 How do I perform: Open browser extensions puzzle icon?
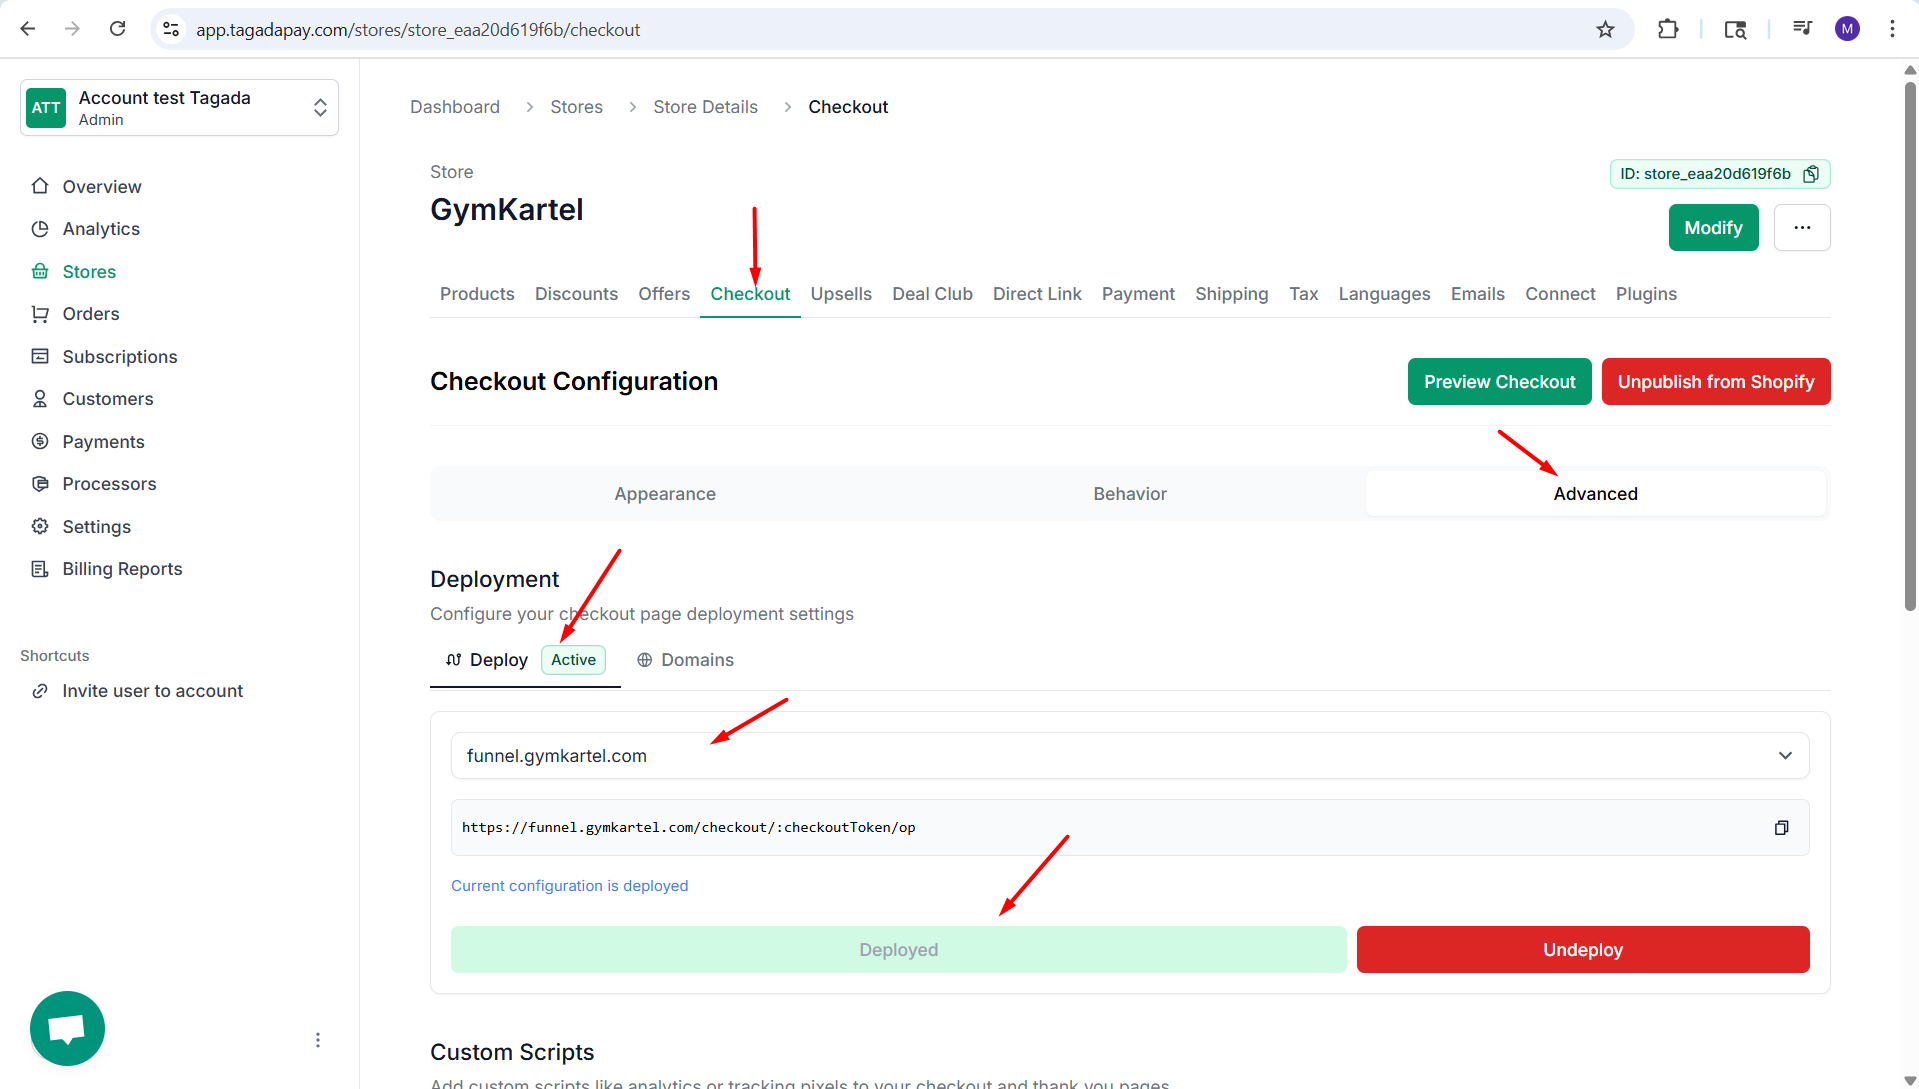point(1667,29)
